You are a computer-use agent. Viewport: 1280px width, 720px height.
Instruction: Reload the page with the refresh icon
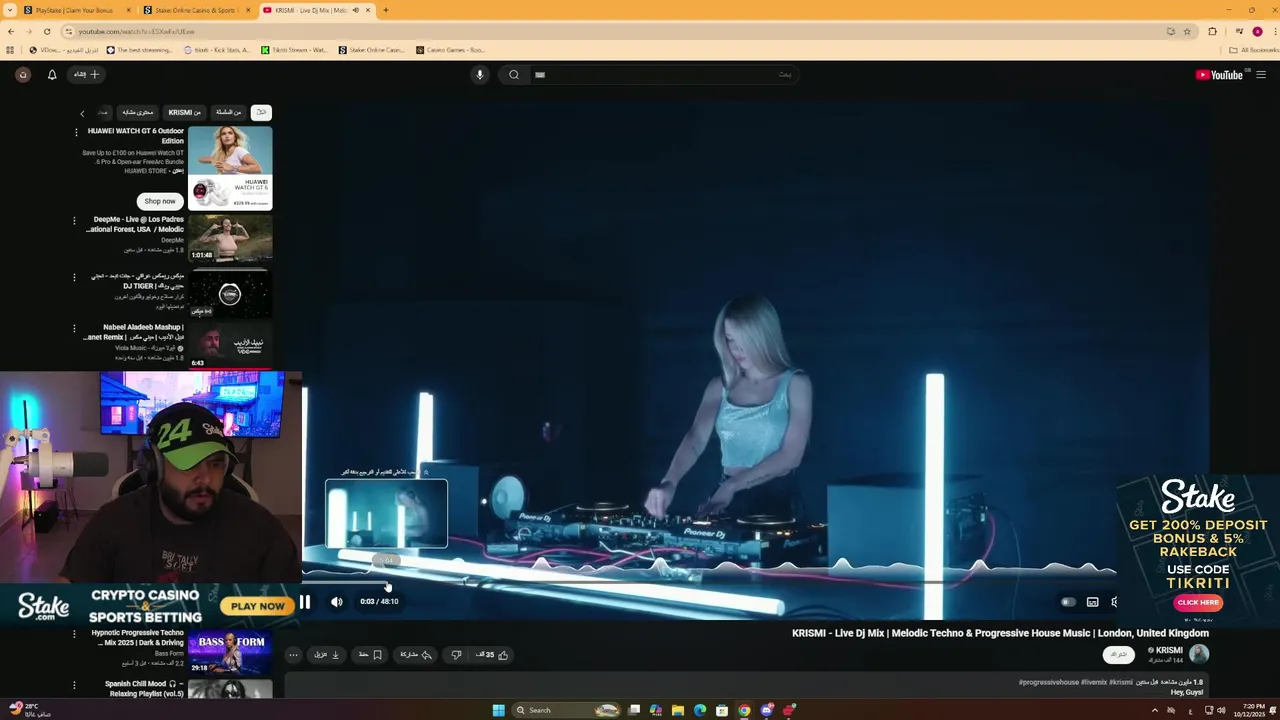tap(47, 32)
